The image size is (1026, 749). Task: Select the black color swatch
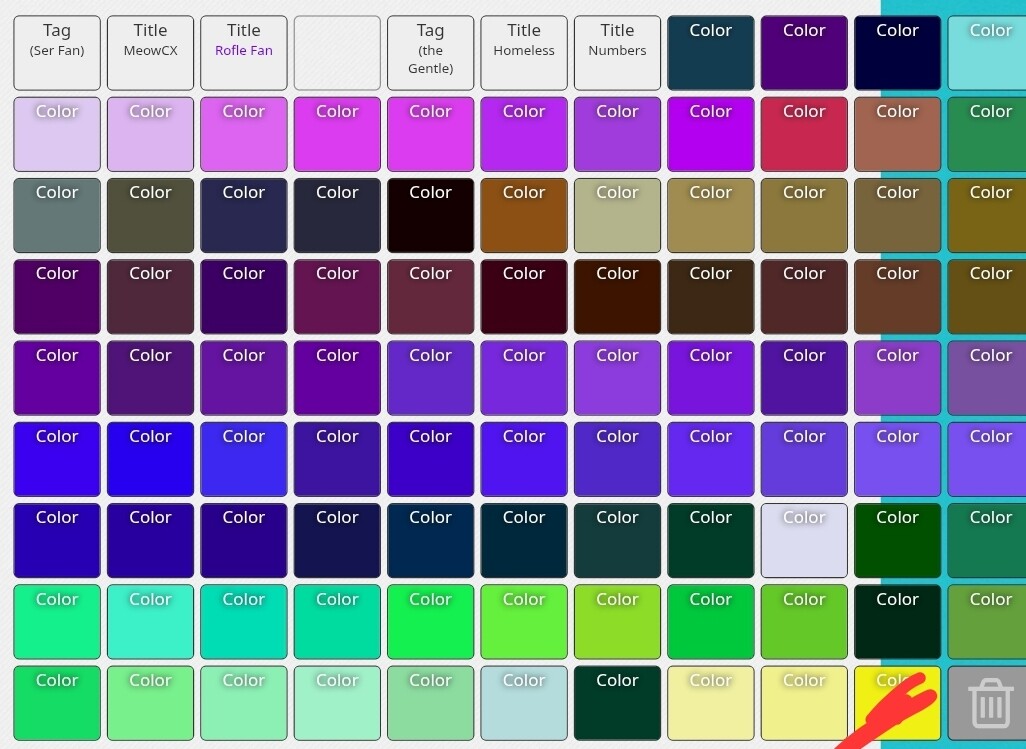pyautogui.click(x=430, y=215)
